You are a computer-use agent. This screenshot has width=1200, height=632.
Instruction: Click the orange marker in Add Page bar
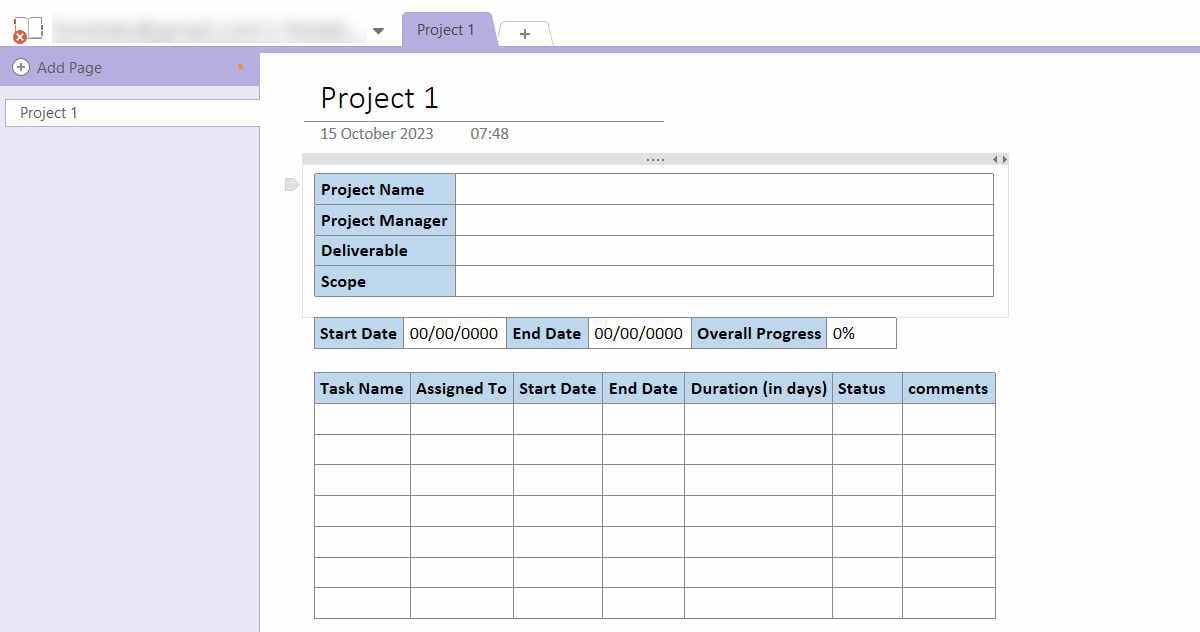(x=241, y=67)
